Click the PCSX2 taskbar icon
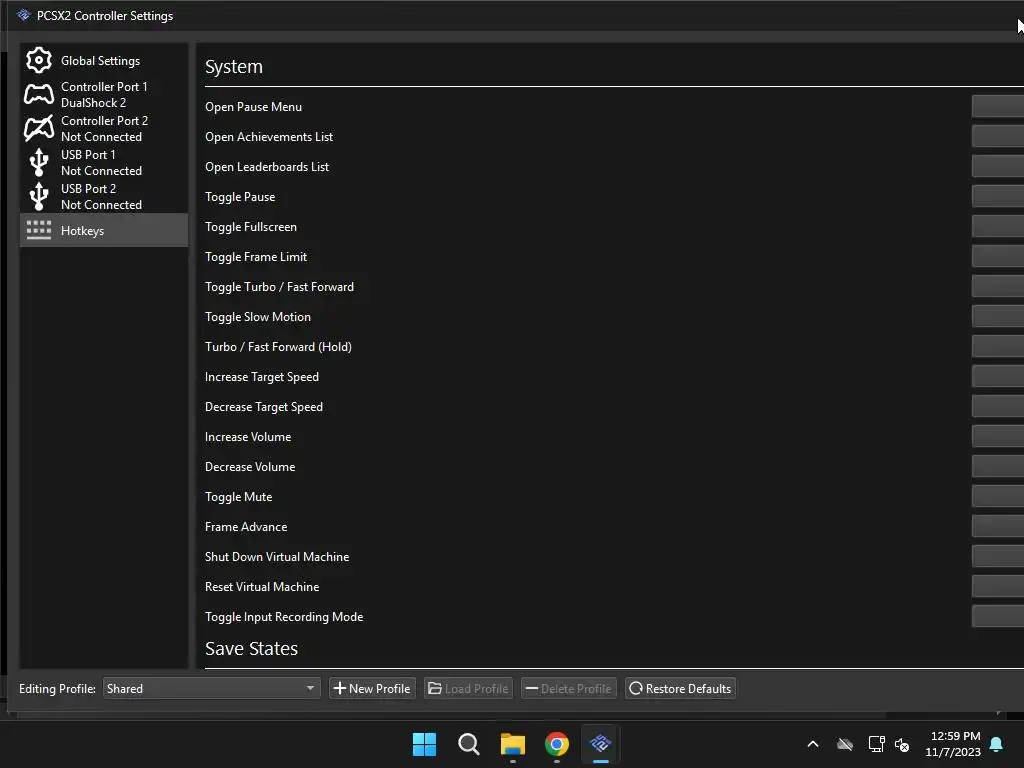 [600, 744]
